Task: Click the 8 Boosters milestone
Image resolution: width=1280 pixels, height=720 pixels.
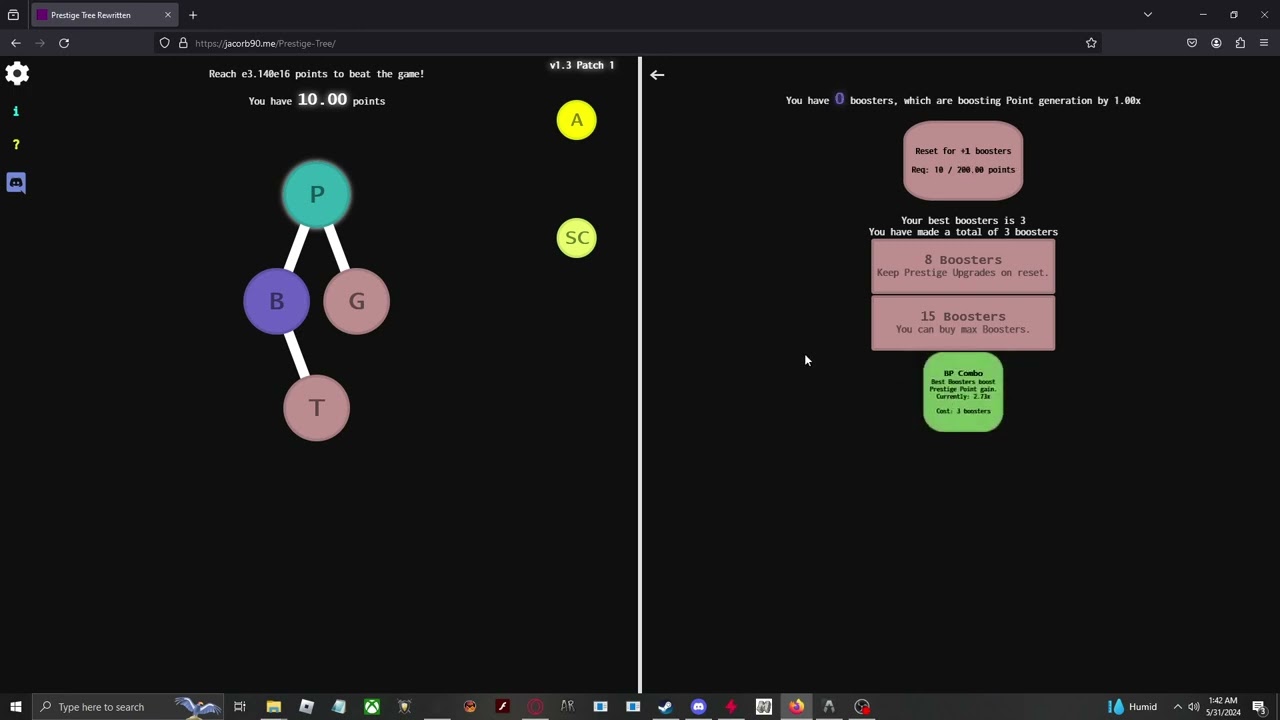Action: coord(963,266)
